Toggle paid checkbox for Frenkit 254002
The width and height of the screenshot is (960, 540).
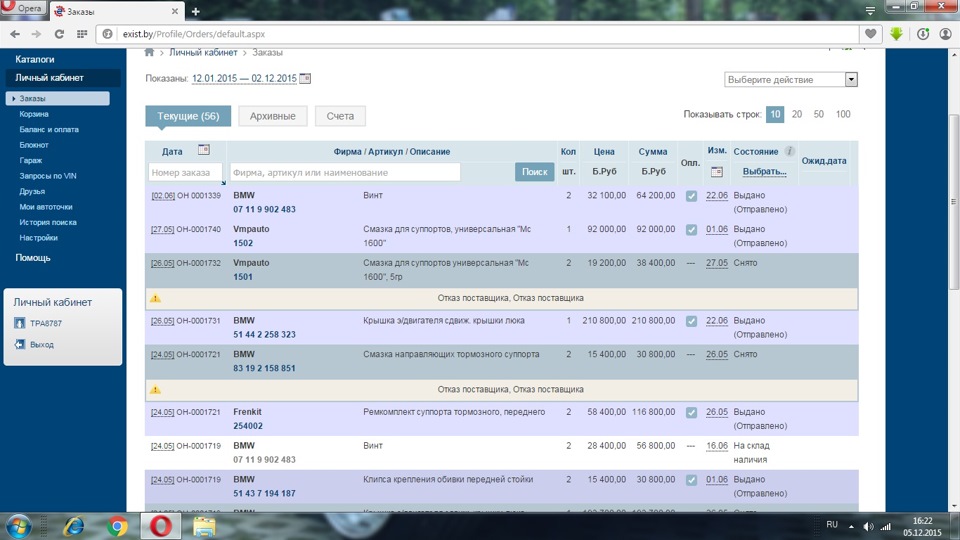coord(691,413)
